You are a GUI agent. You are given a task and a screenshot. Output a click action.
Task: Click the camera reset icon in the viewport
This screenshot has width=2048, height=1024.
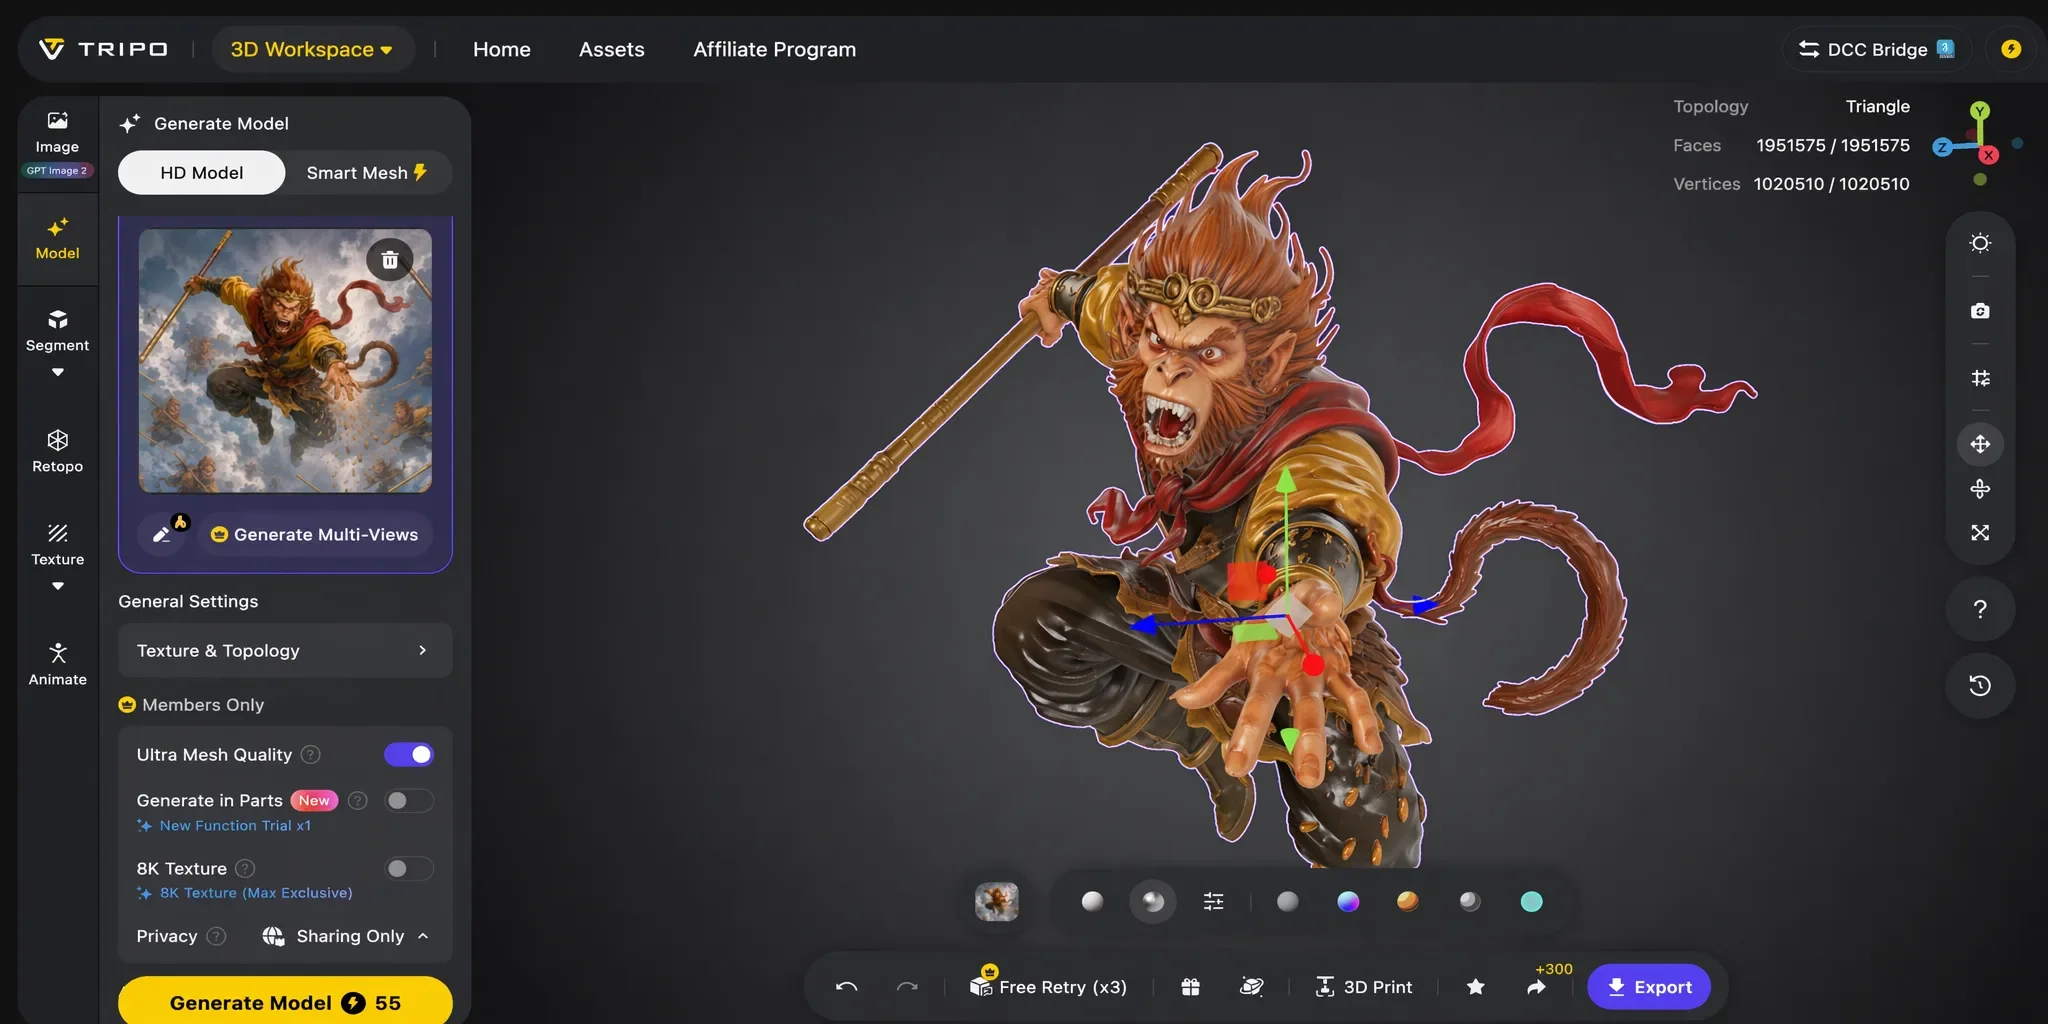coord(1980,311)
